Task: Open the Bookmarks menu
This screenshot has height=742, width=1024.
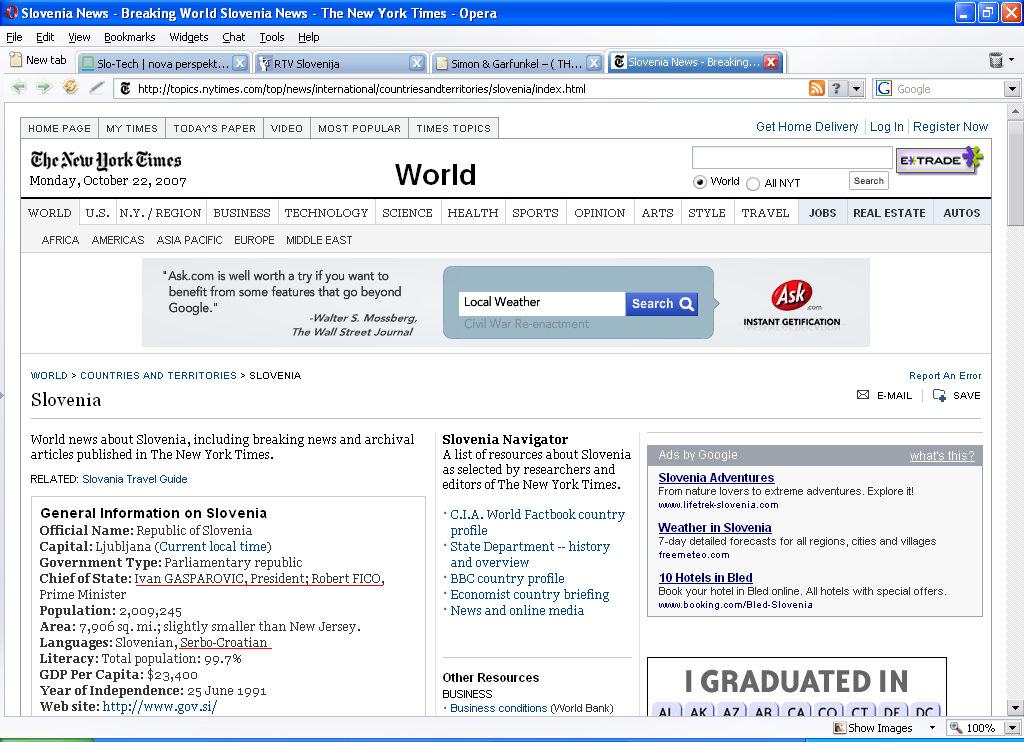Action: [129, 37]
